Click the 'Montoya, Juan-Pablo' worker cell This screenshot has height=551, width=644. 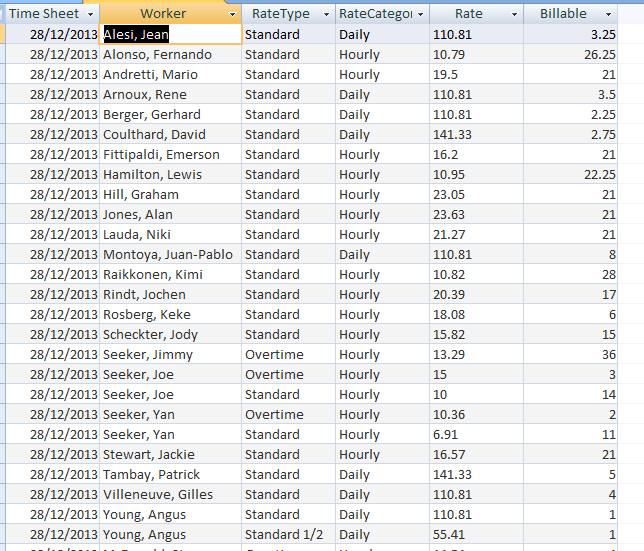[170, 255]
